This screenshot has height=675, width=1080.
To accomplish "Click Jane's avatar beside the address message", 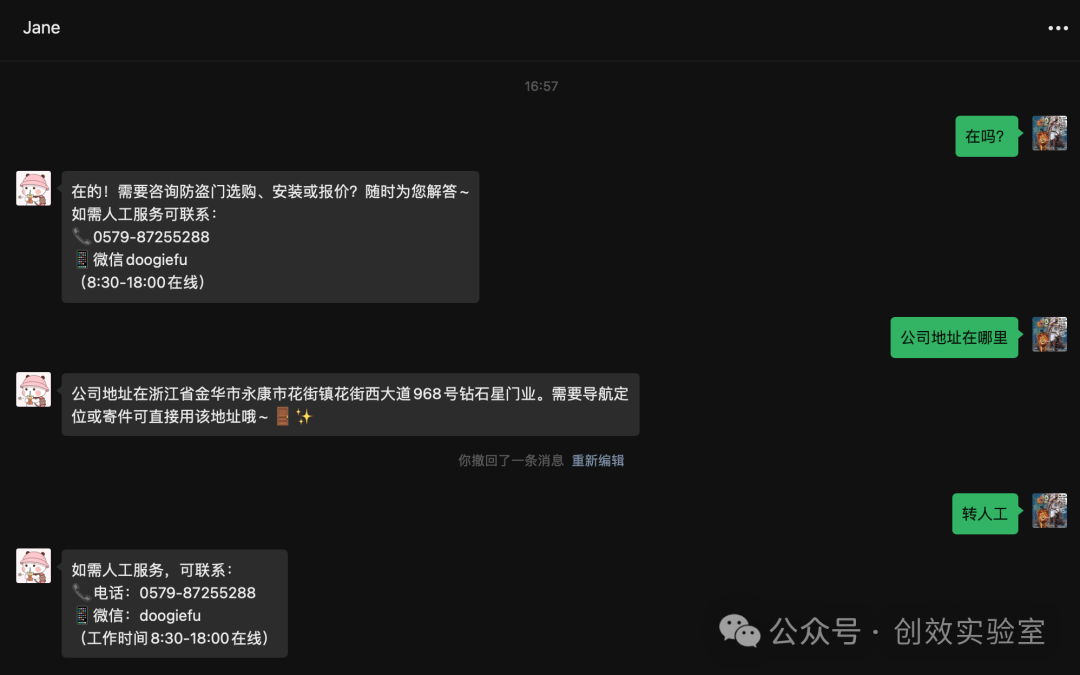I will pyautogui.click(x=33, y=389).
